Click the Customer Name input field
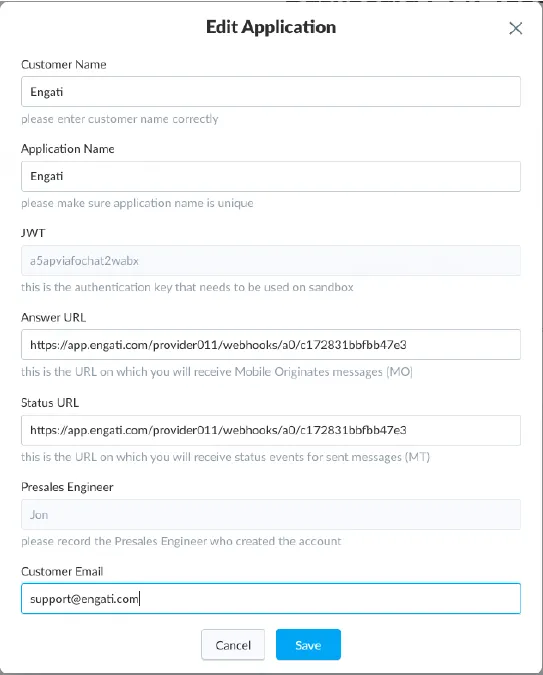This screenshot has height=675, width=543. coord(271,92)
